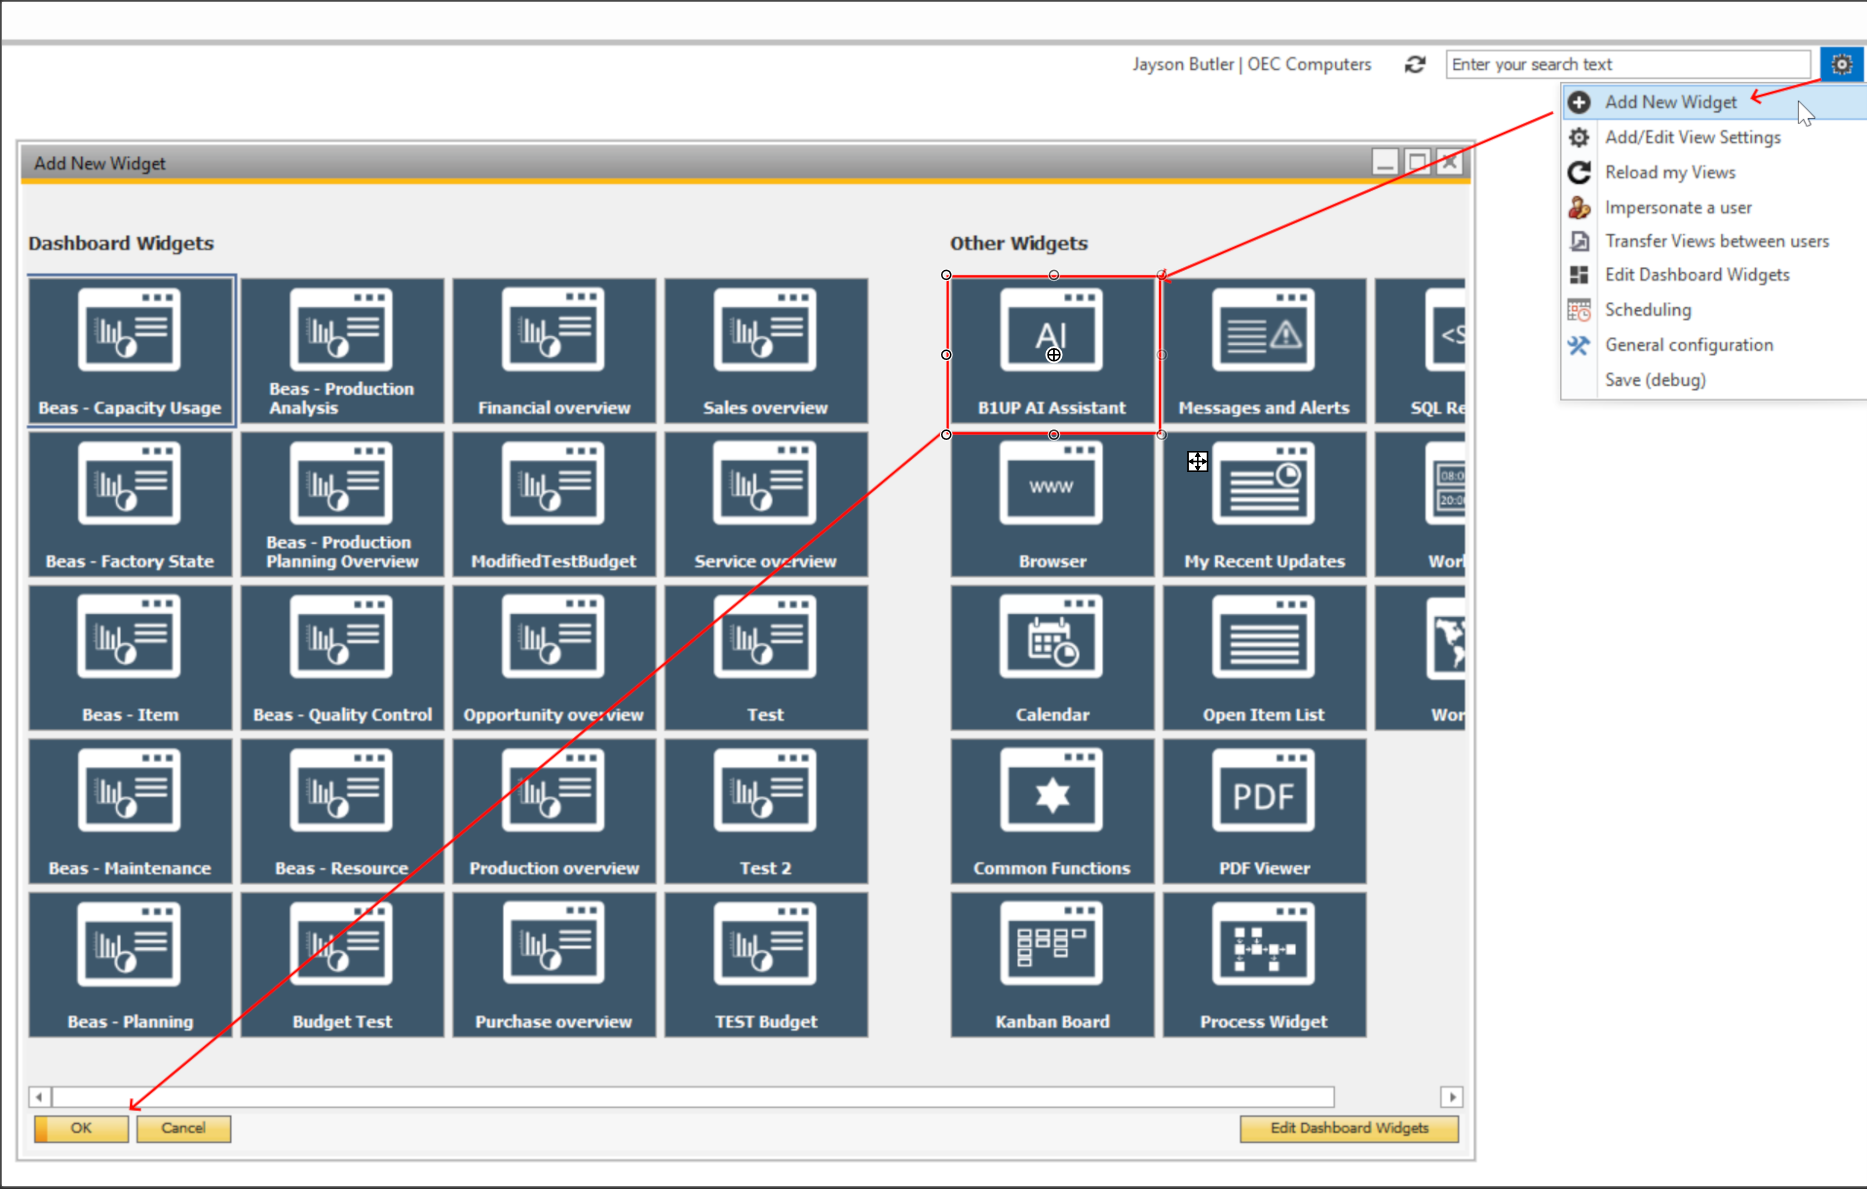Open the gear settings menu button

click(1841, 65)
